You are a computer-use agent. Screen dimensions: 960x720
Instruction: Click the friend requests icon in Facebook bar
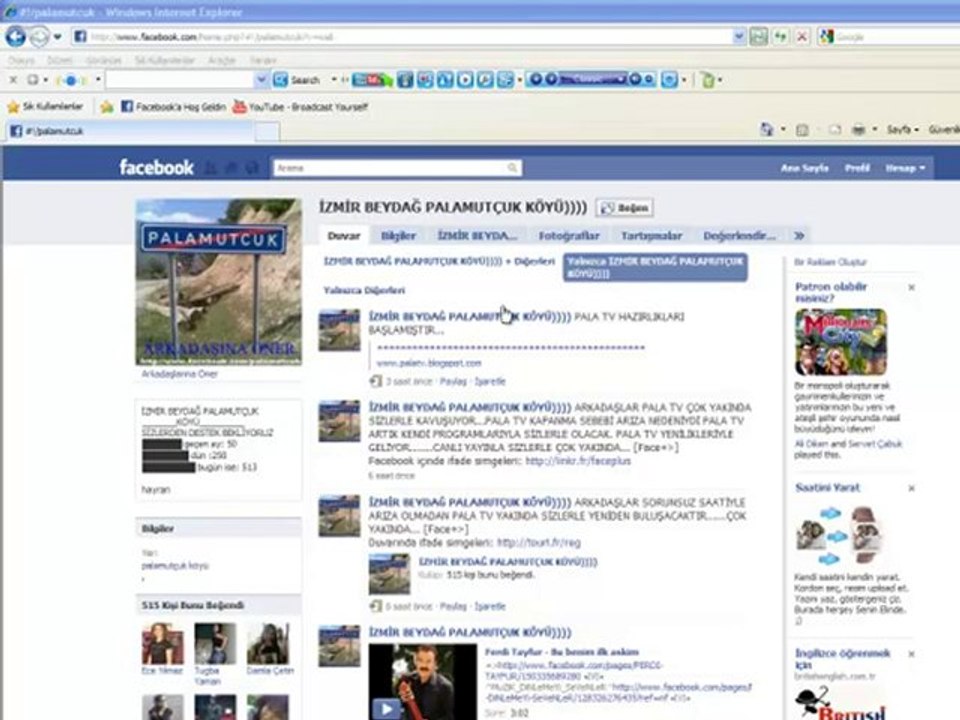tap(211, 168)
